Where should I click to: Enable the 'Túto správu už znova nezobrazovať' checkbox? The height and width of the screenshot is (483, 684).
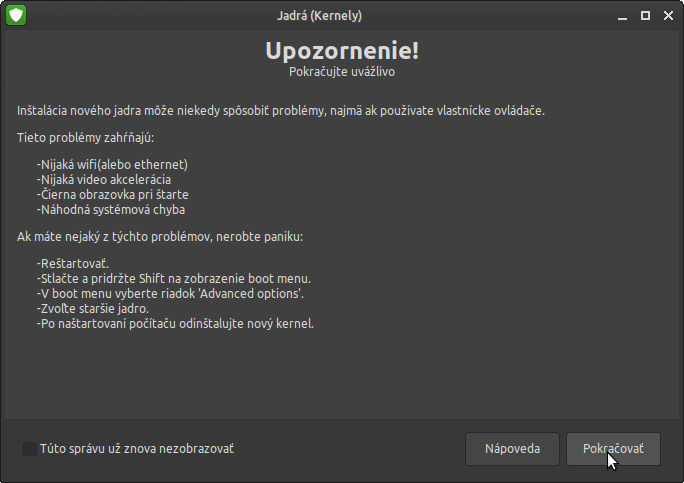pyautogui.click(x=29, y=449)
